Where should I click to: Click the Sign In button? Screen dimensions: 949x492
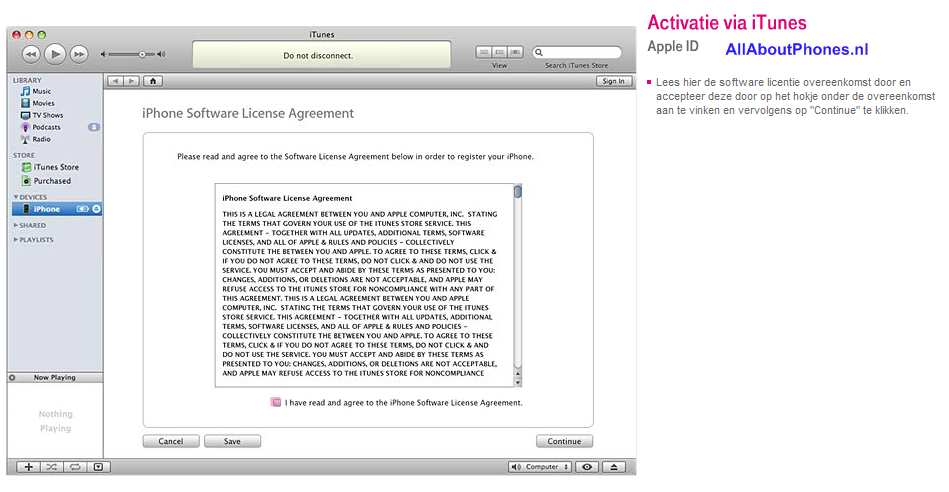click(613, 81)
